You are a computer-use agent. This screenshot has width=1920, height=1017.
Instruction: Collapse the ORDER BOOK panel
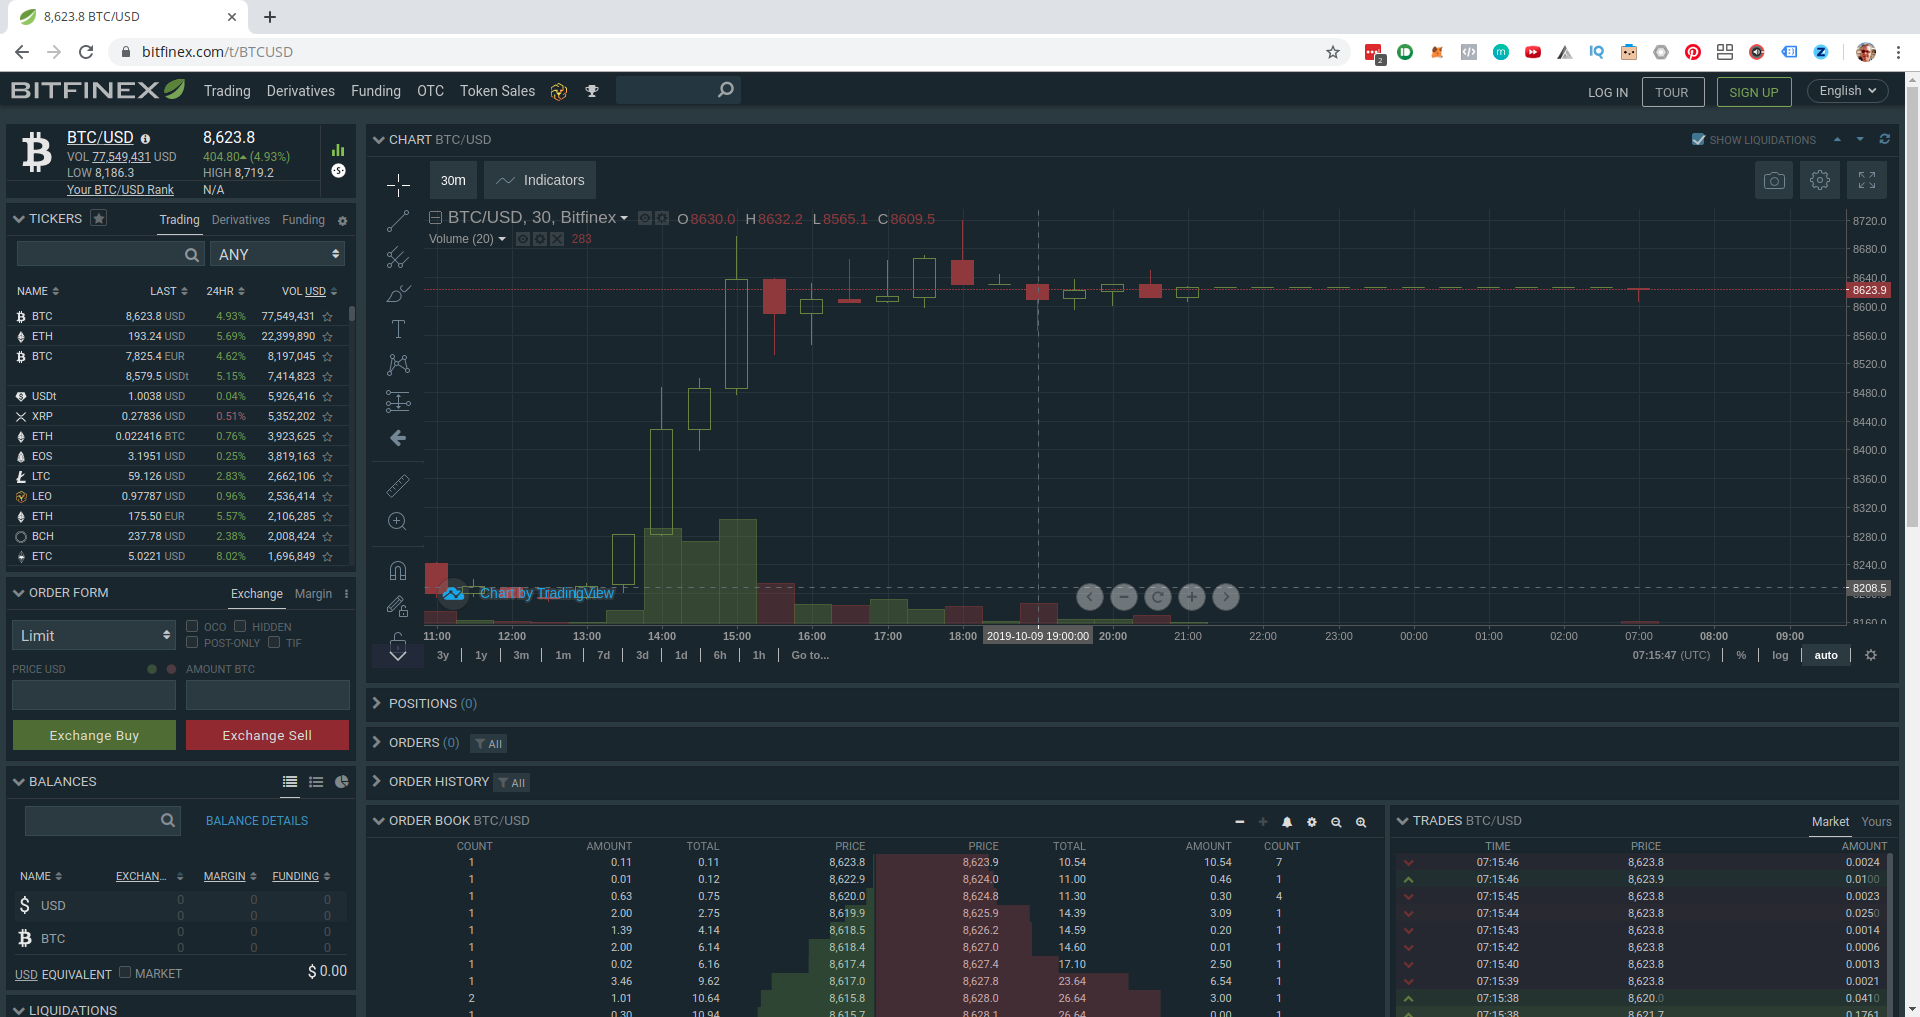click(379, 821)
